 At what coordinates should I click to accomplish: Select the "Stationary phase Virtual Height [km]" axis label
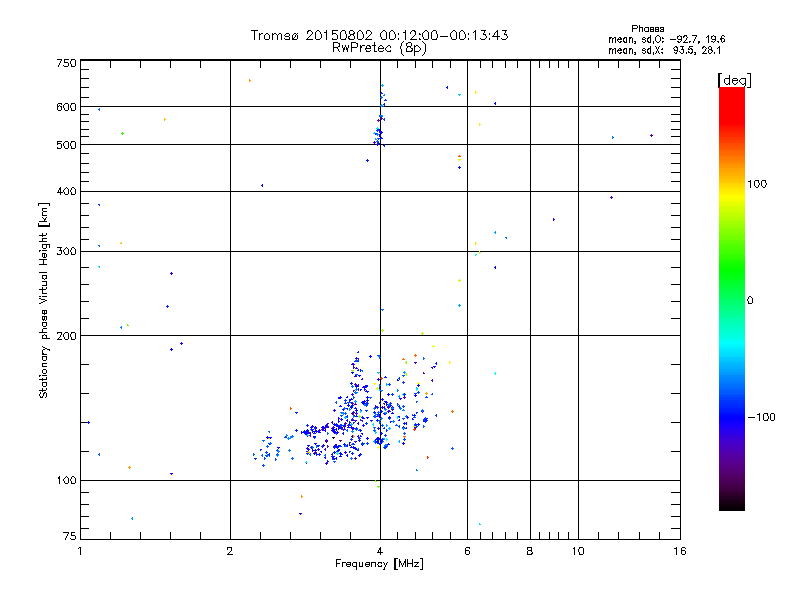(x=43, y=301)
